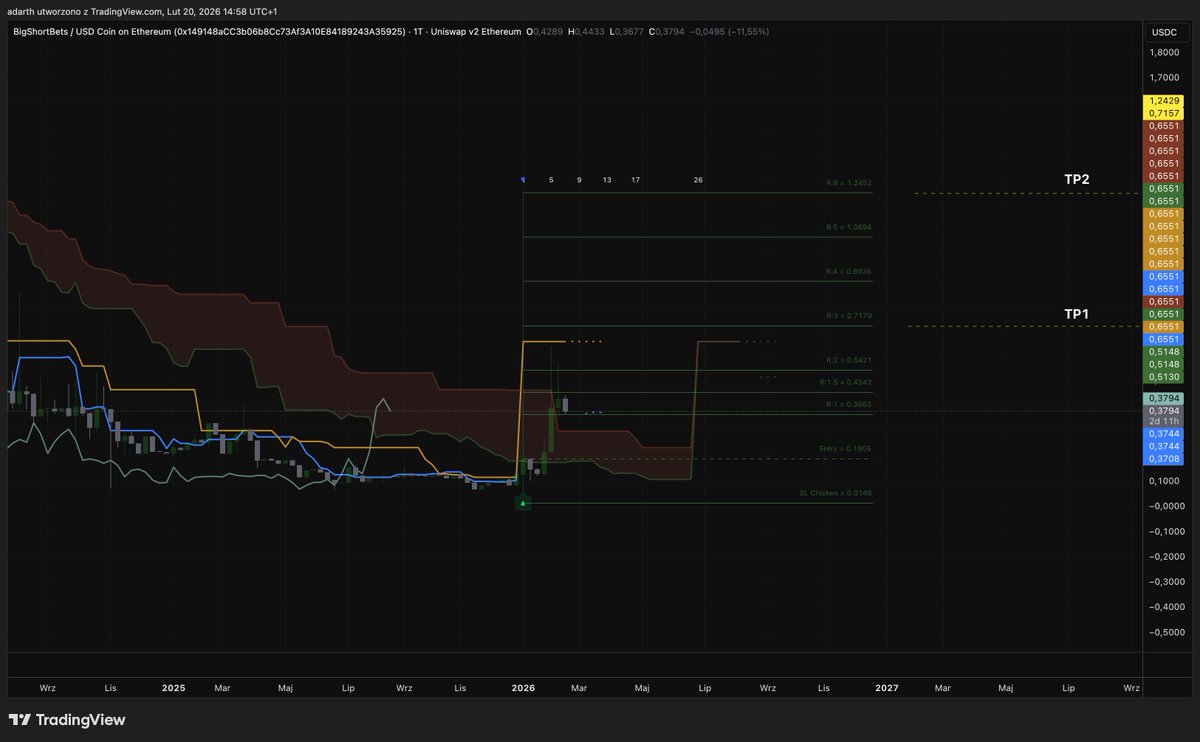Click the green 0,5130 price label

1163,377
